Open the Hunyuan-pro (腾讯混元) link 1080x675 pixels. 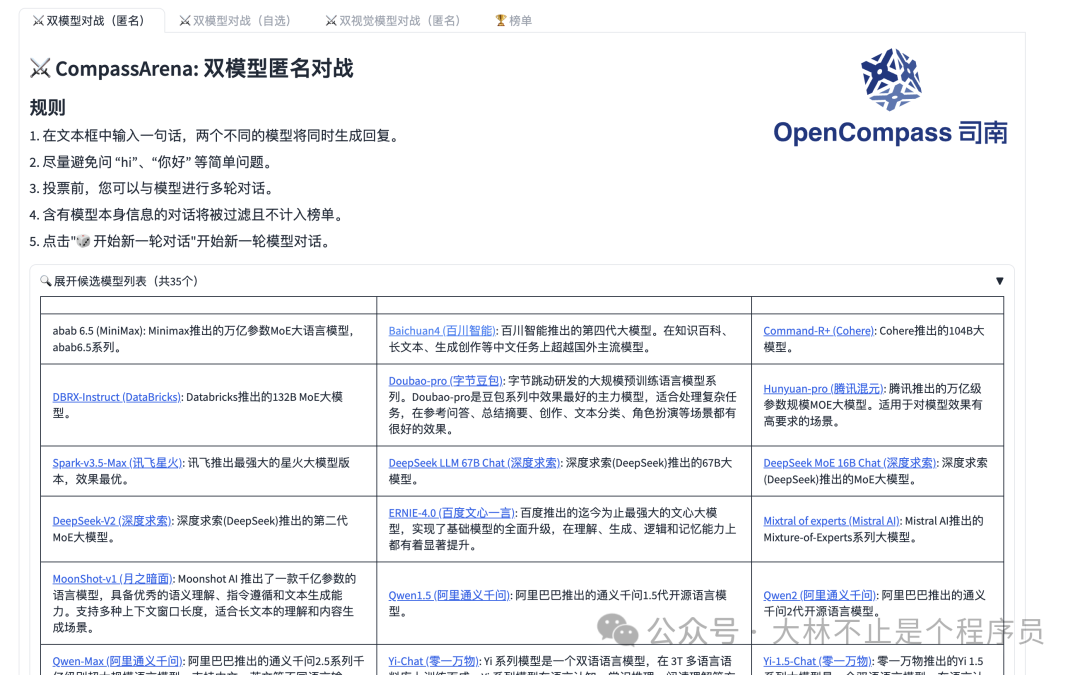tap(822, 388)
